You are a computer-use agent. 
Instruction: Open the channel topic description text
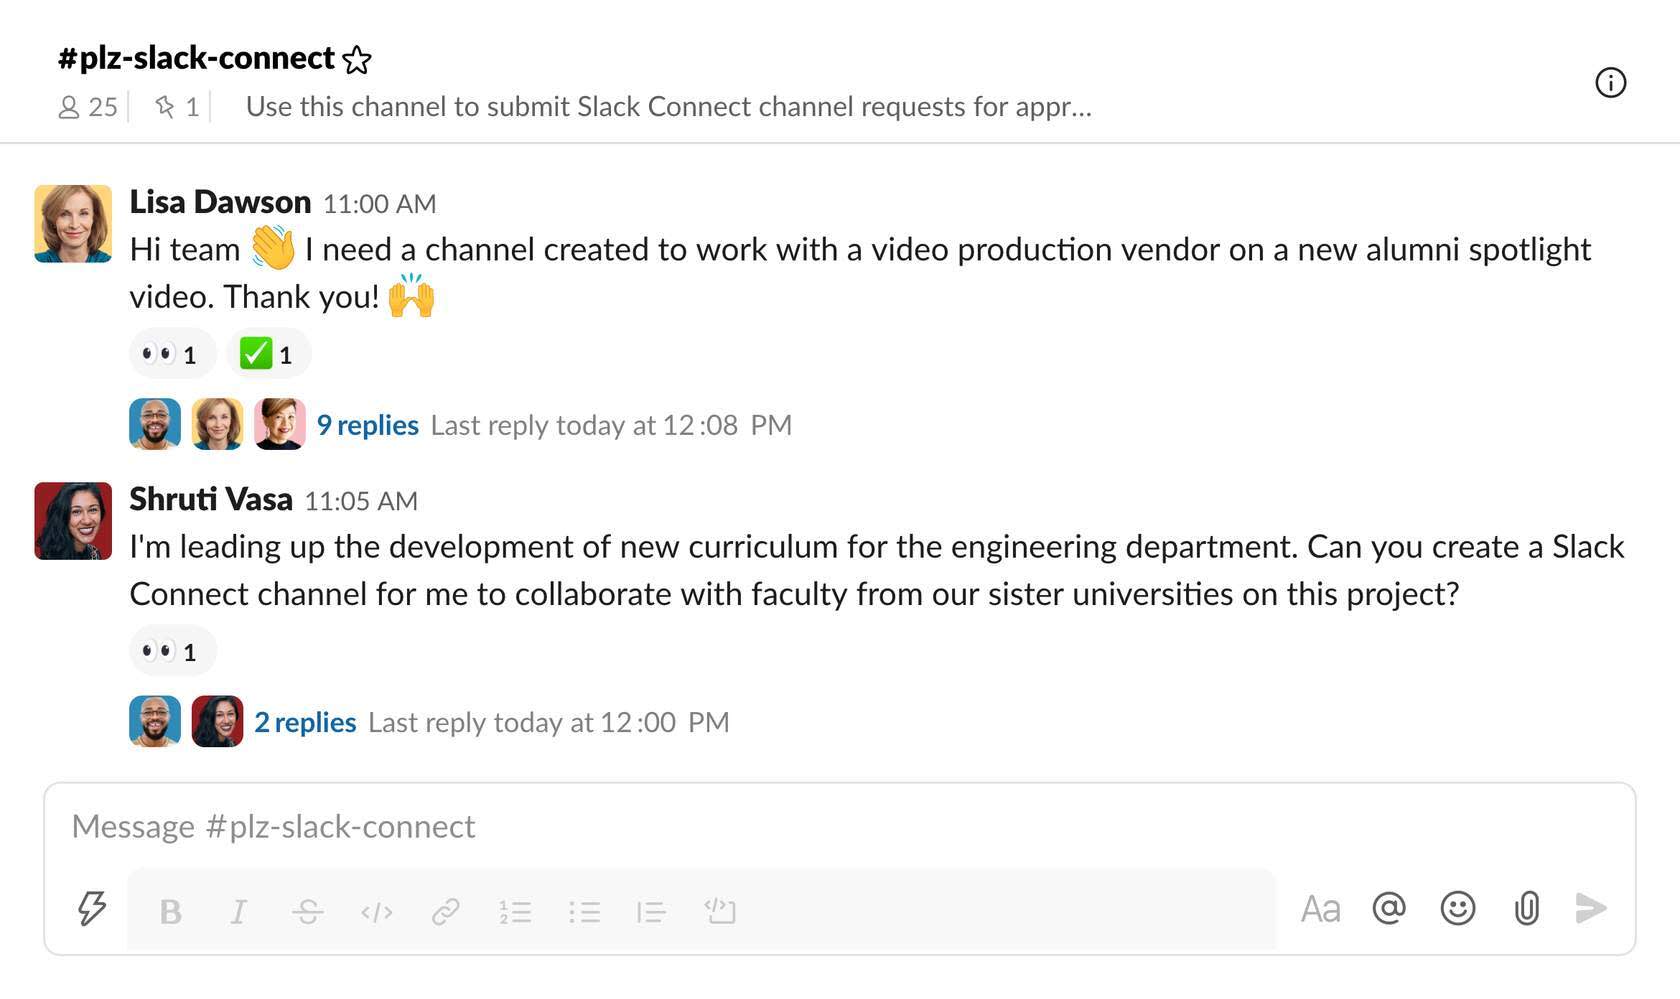point(668,107)
